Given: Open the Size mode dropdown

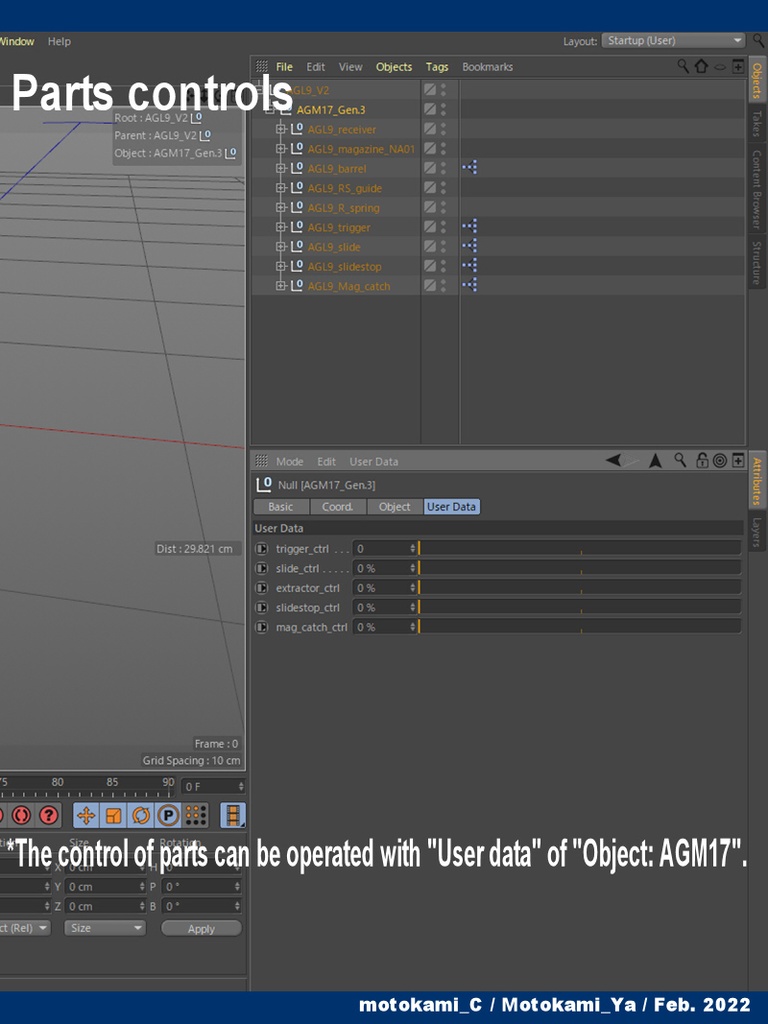Looking at the screenshot, I should (104, 928).
